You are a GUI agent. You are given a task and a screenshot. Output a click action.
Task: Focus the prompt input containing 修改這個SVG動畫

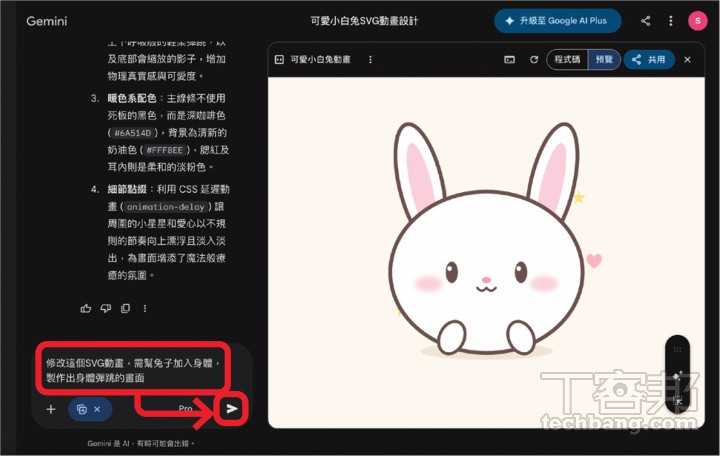[133, 370]
